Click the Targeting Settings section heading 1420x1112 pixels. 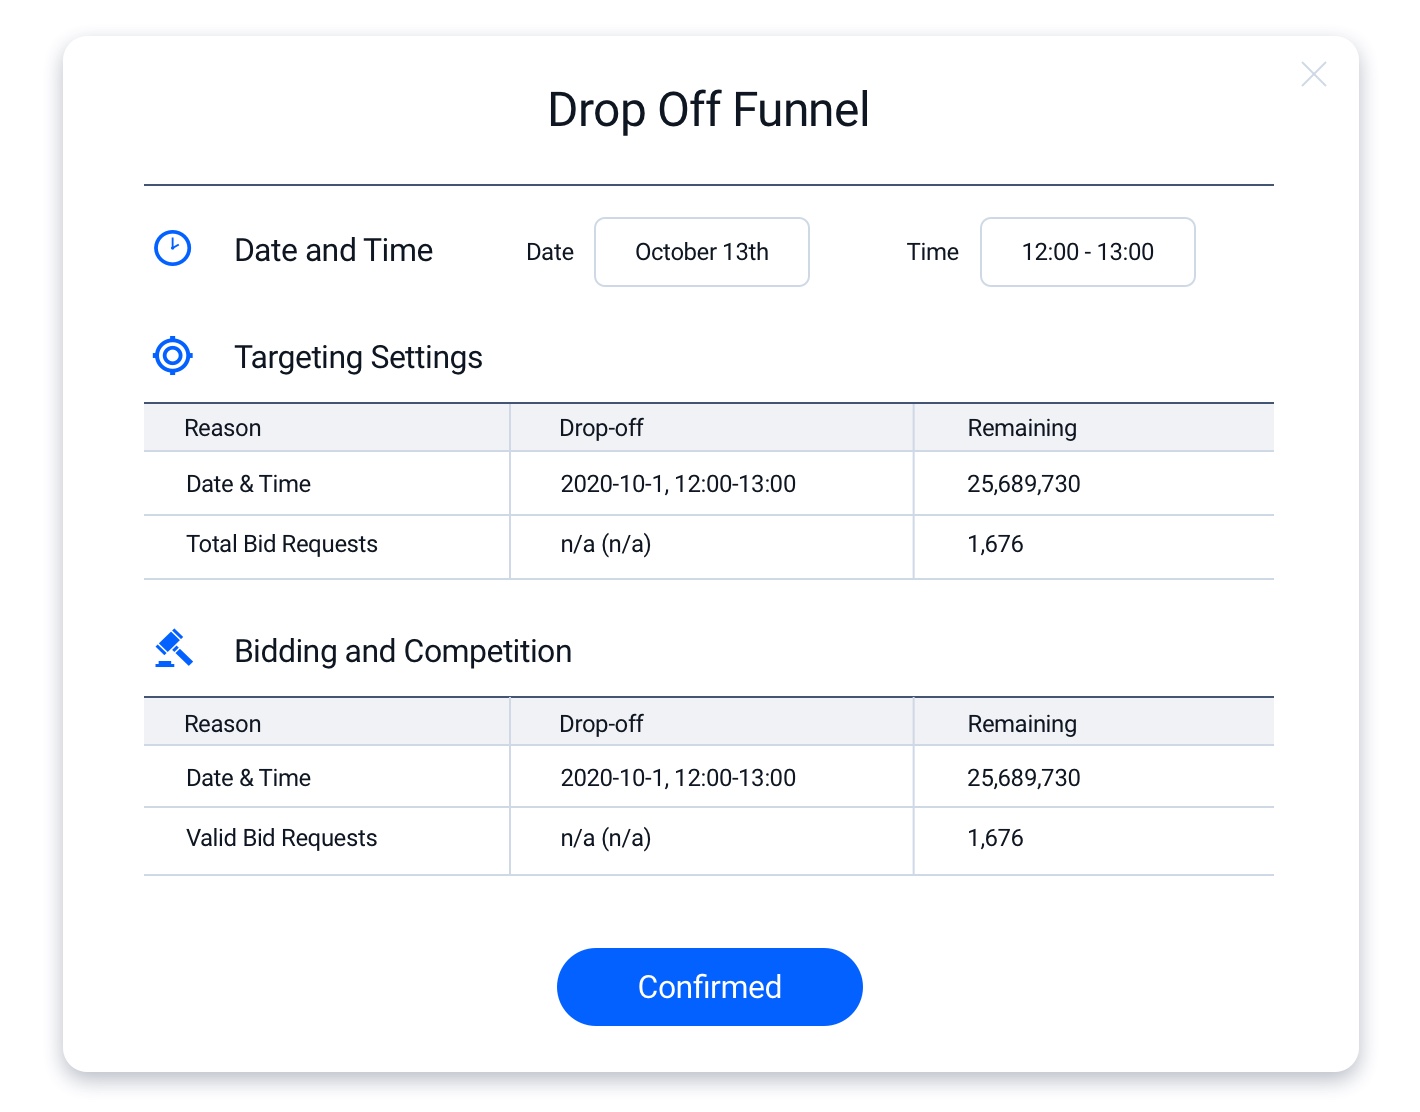click(359, 357)
